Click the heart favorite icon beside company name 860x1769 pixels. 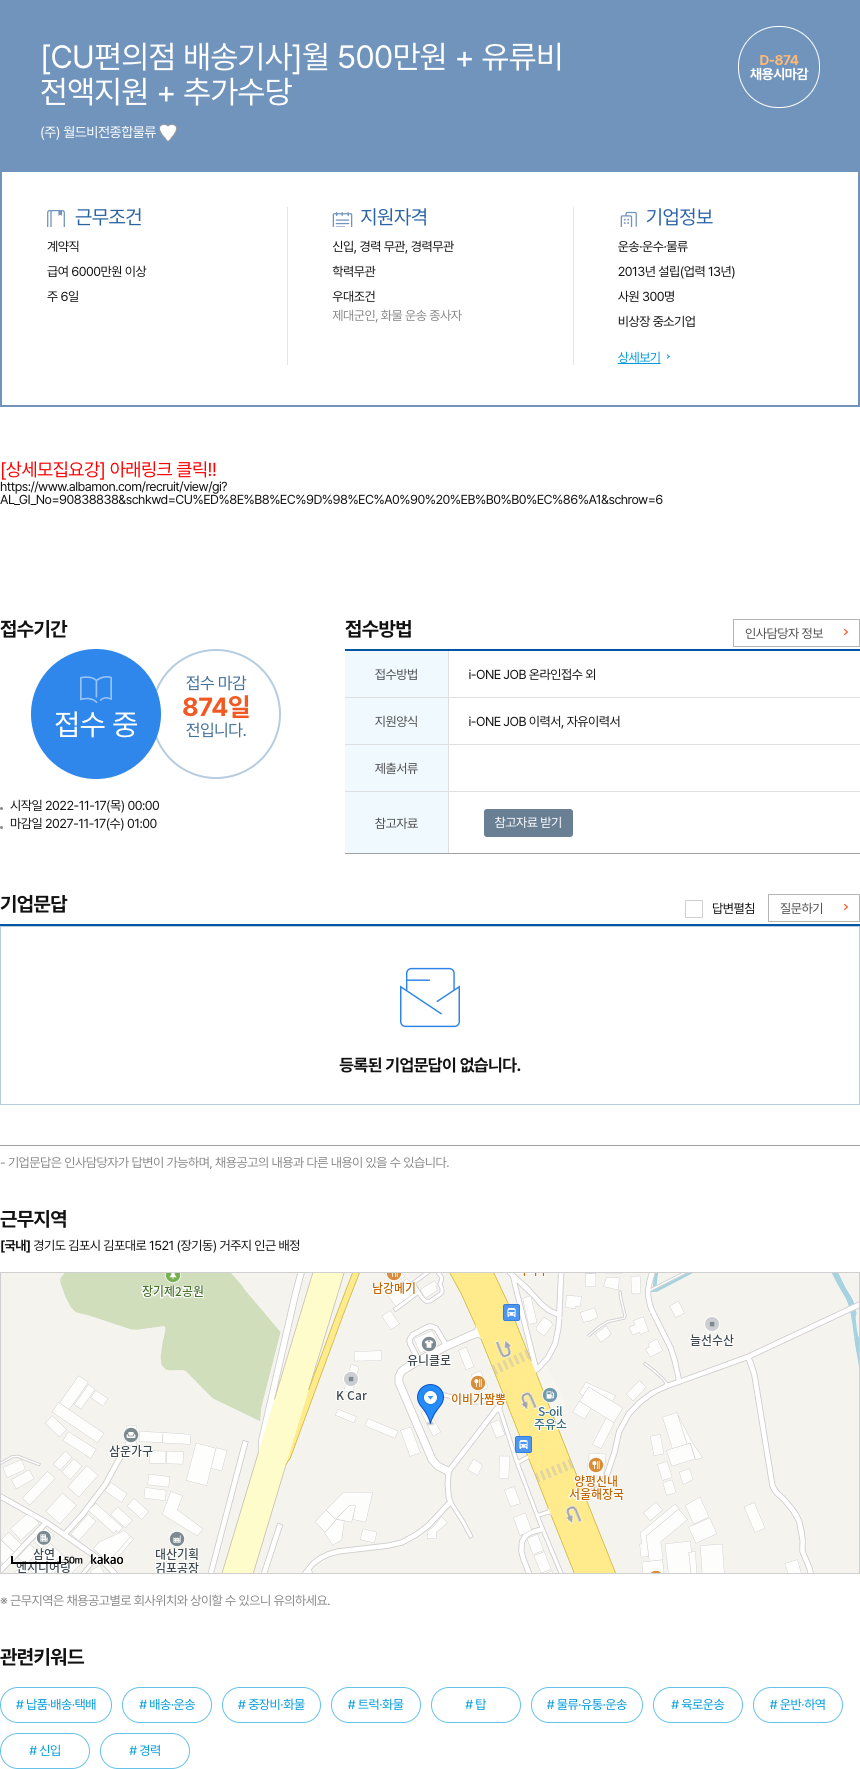point(168,132)
